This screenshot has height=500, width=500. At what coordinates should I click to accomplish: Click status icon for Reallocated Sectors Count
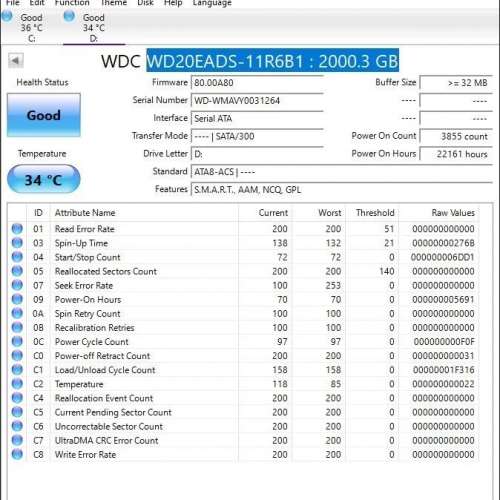[x=17, y=271]
